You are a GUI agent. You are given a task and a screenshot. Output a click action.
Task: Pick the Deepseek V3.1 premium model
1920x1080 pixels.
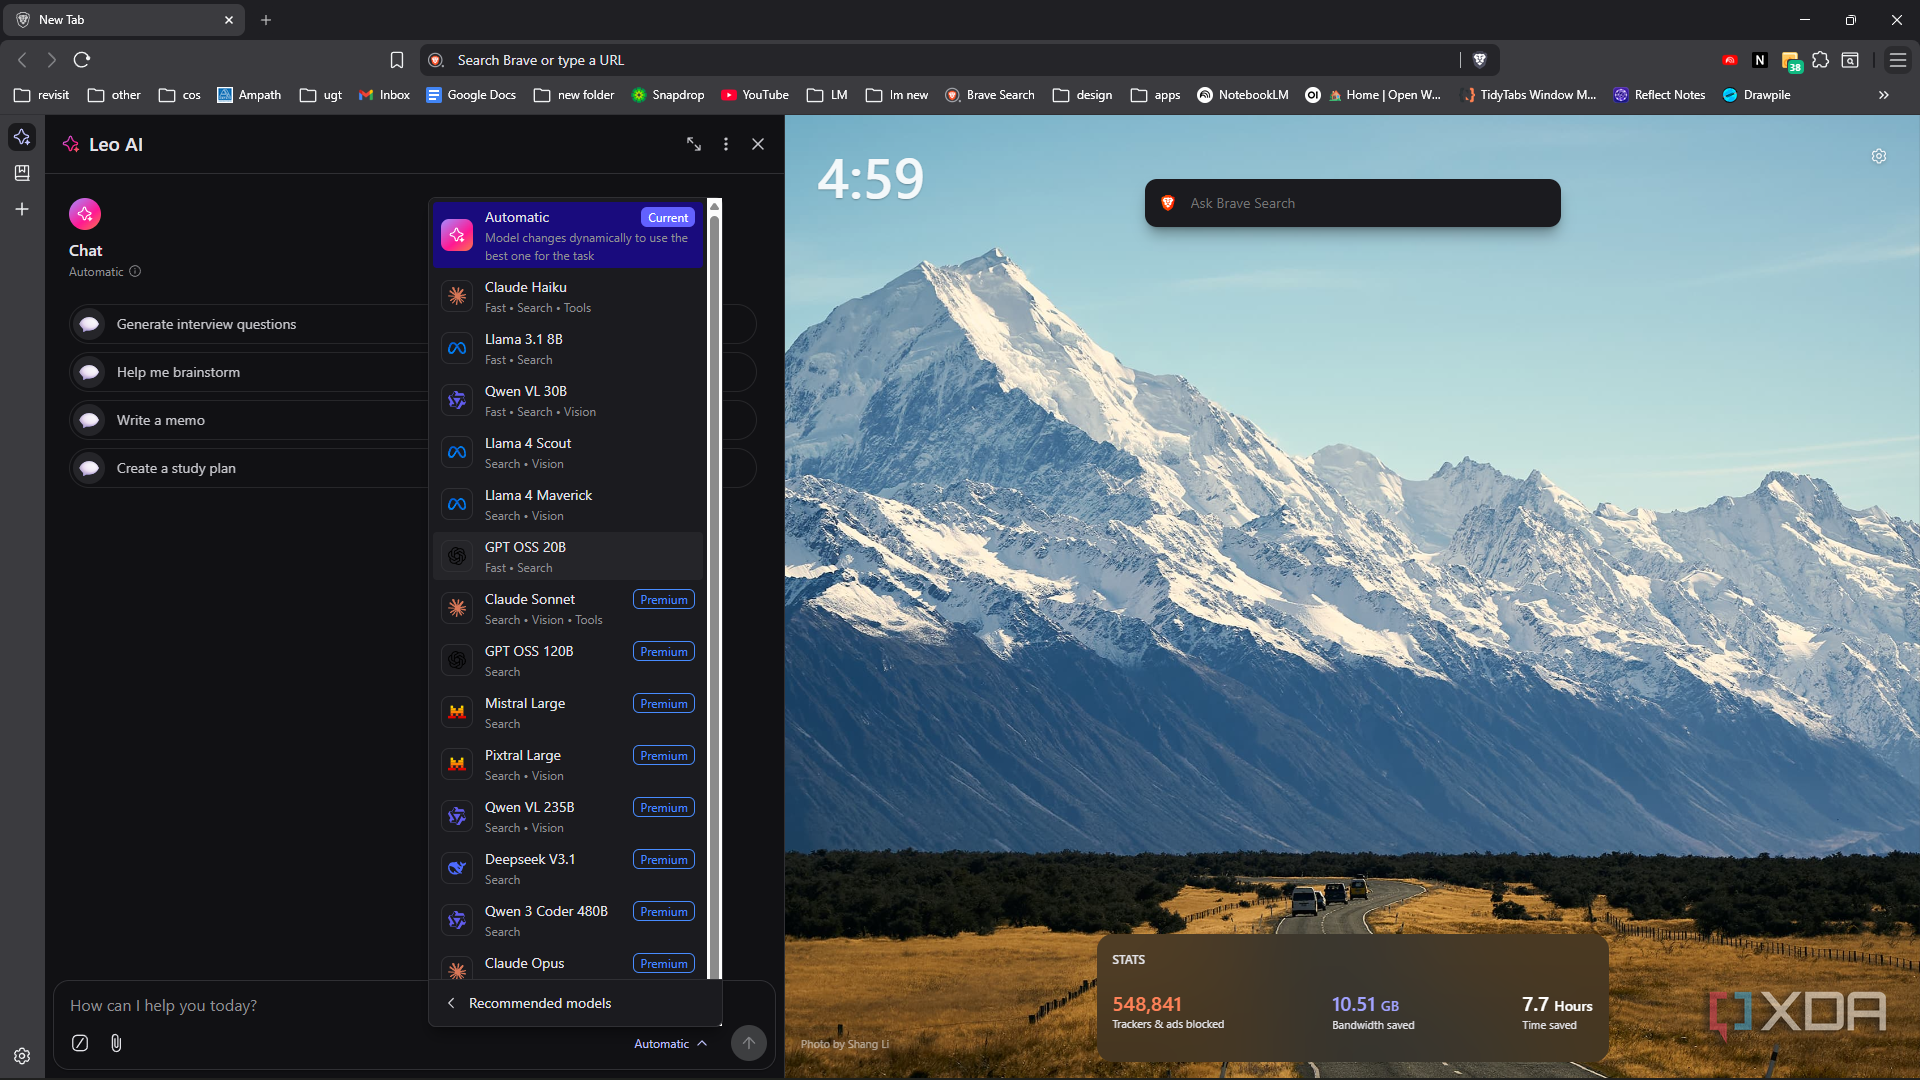pos(568,868)
